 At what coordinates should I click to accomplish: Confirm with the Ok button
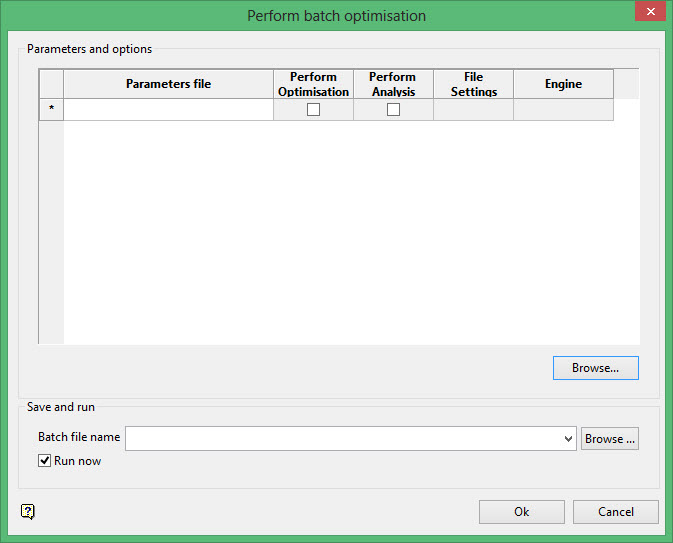(521, 512)
